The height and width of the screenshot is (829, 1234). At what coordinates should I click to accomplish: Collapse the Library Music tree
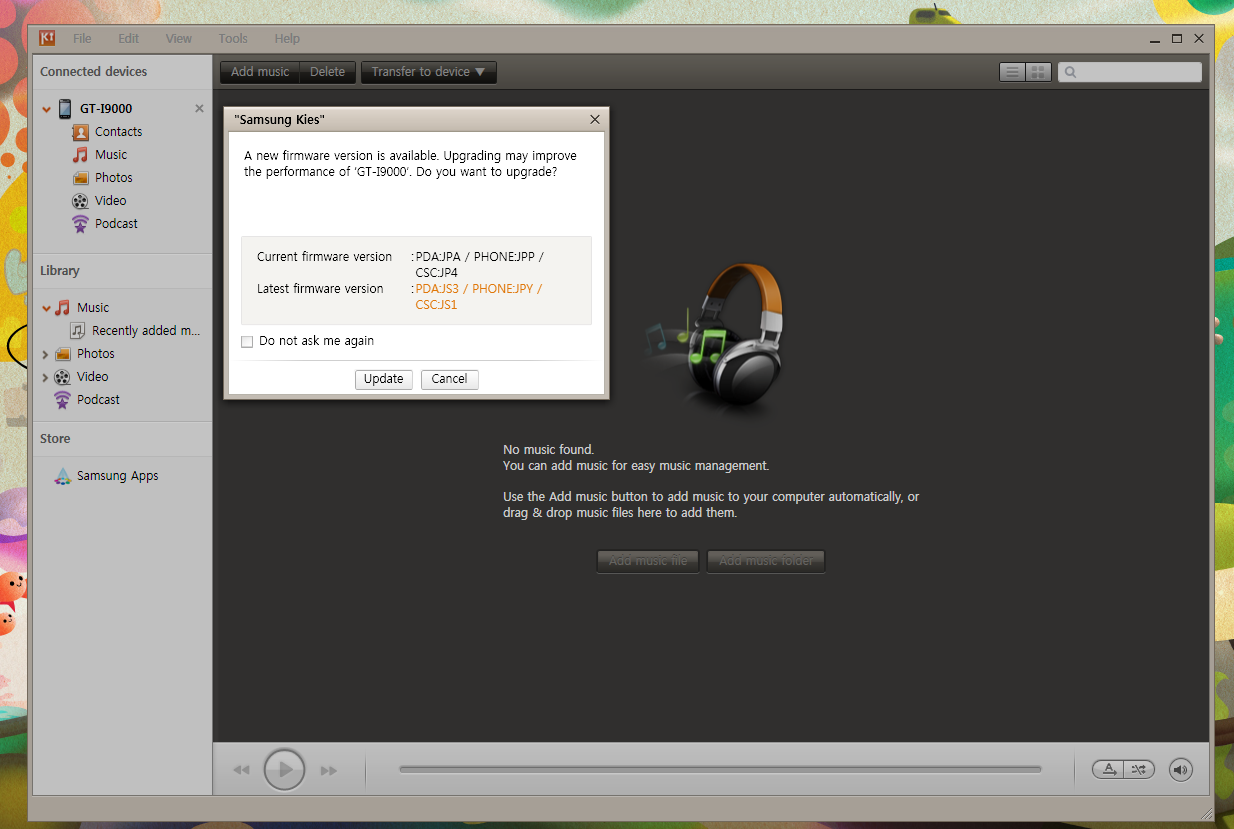(x=46, y=308)
